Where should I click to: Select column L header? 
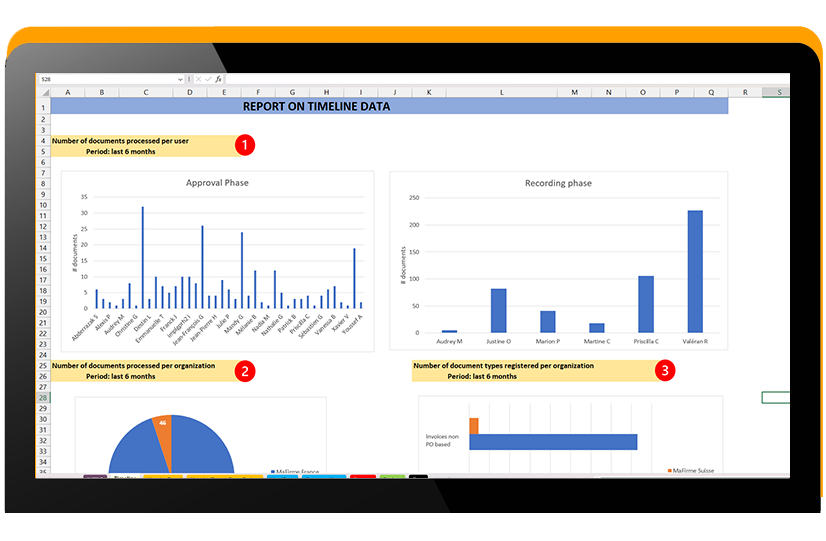[x=502, y=92]
